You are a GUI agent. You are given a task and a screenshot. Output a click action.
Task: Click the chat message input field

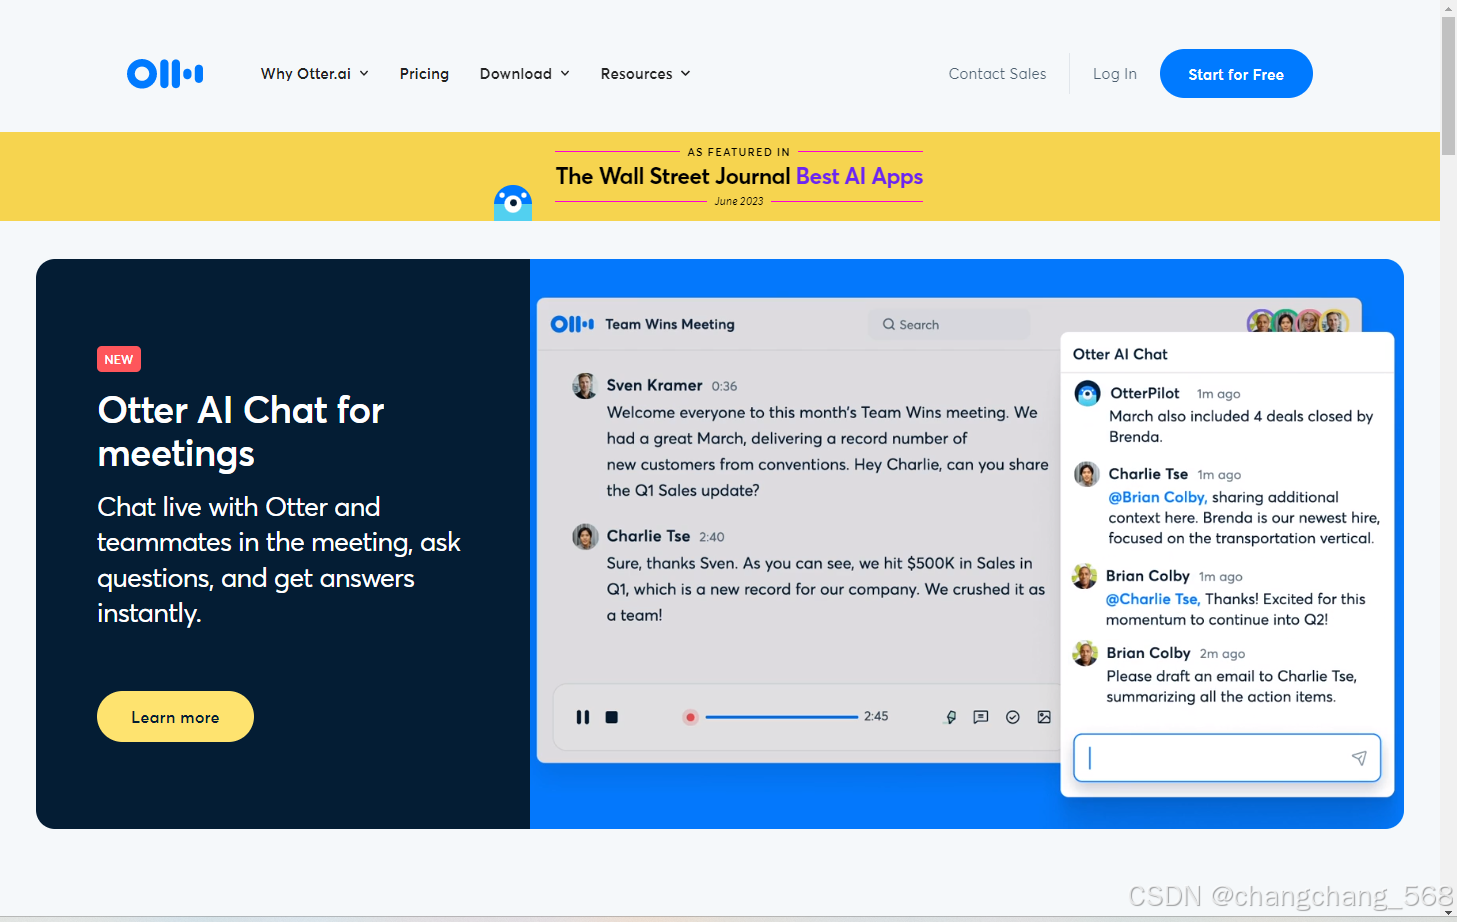pos(1227,758)
